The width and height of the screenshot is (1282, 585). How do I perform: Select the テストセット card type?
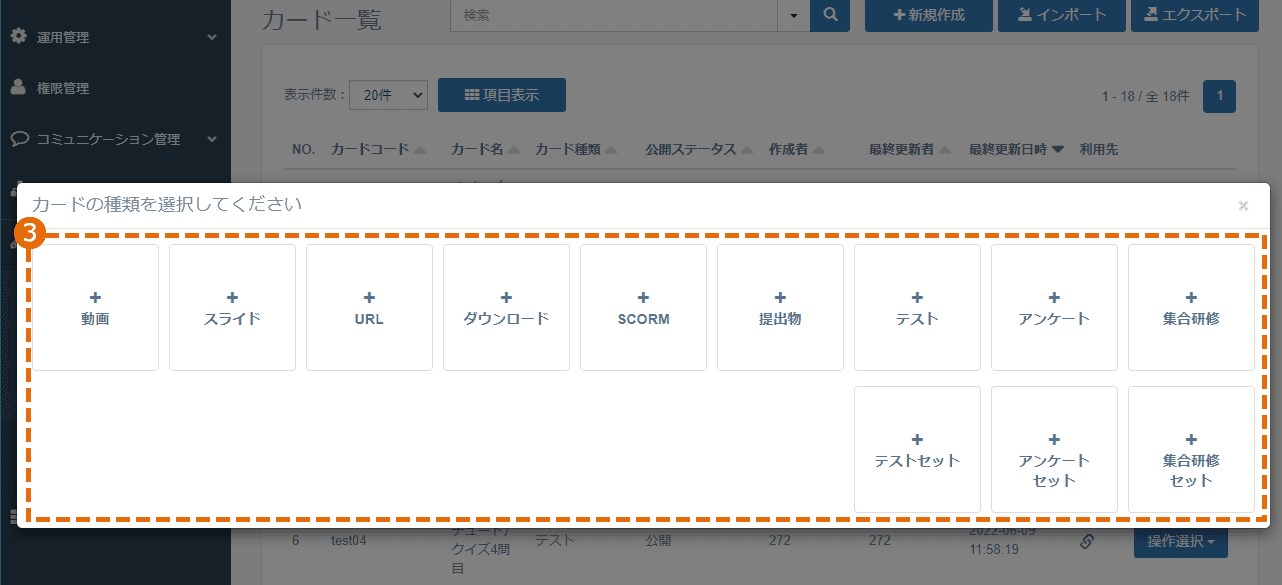pyautogui.click(x=917, y=449)
